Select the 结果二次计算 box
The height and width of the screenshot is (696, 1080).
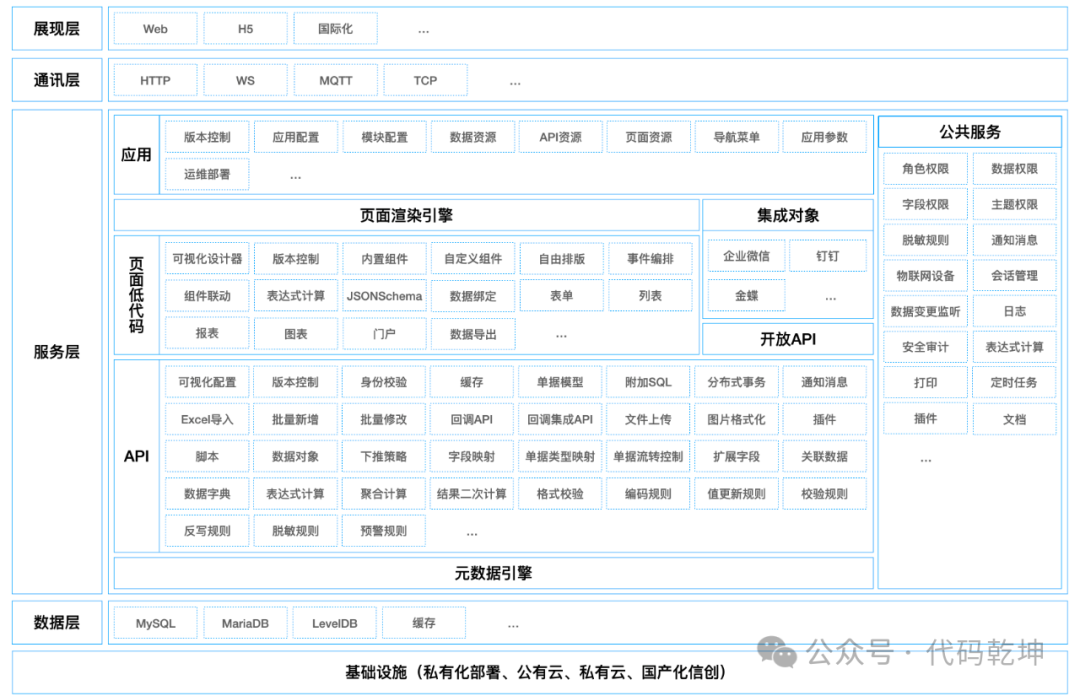pos(472,493)
